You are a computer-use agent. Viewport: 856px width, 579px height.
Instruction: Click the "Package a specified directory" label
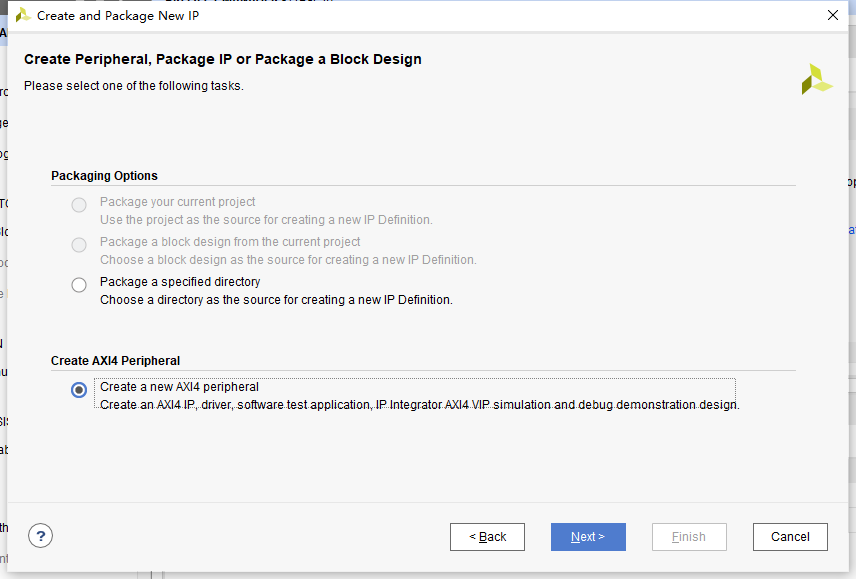click(x=180, y=282)
